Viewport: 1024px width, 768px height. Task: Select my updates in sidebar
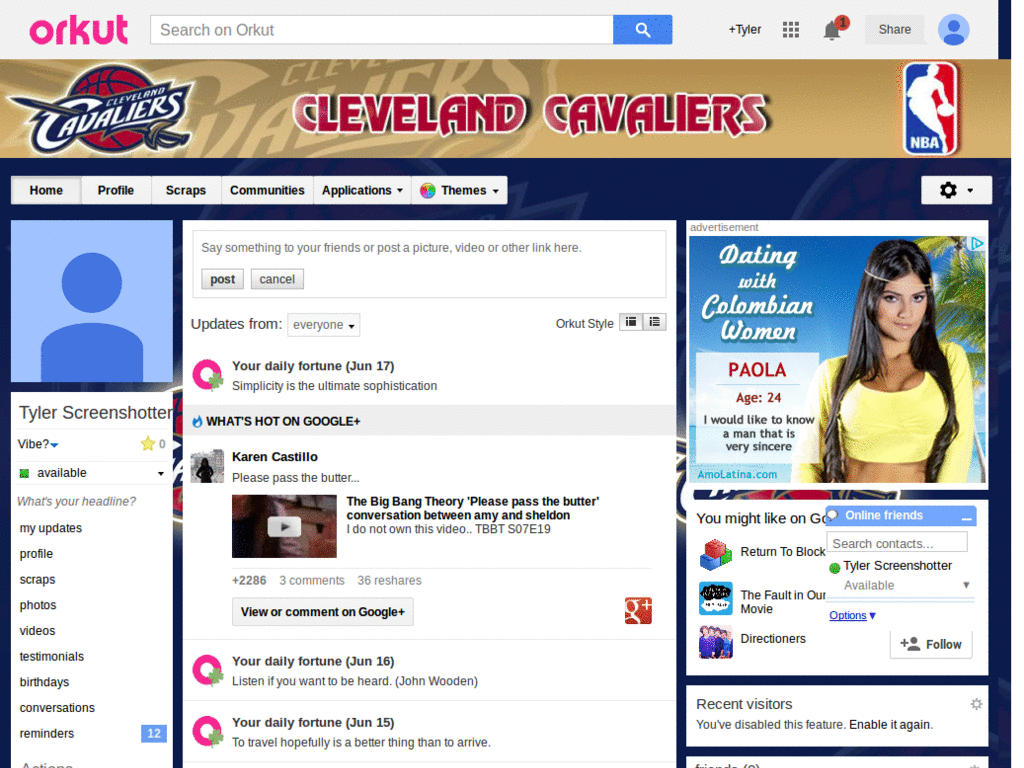[x=51, y=528]
